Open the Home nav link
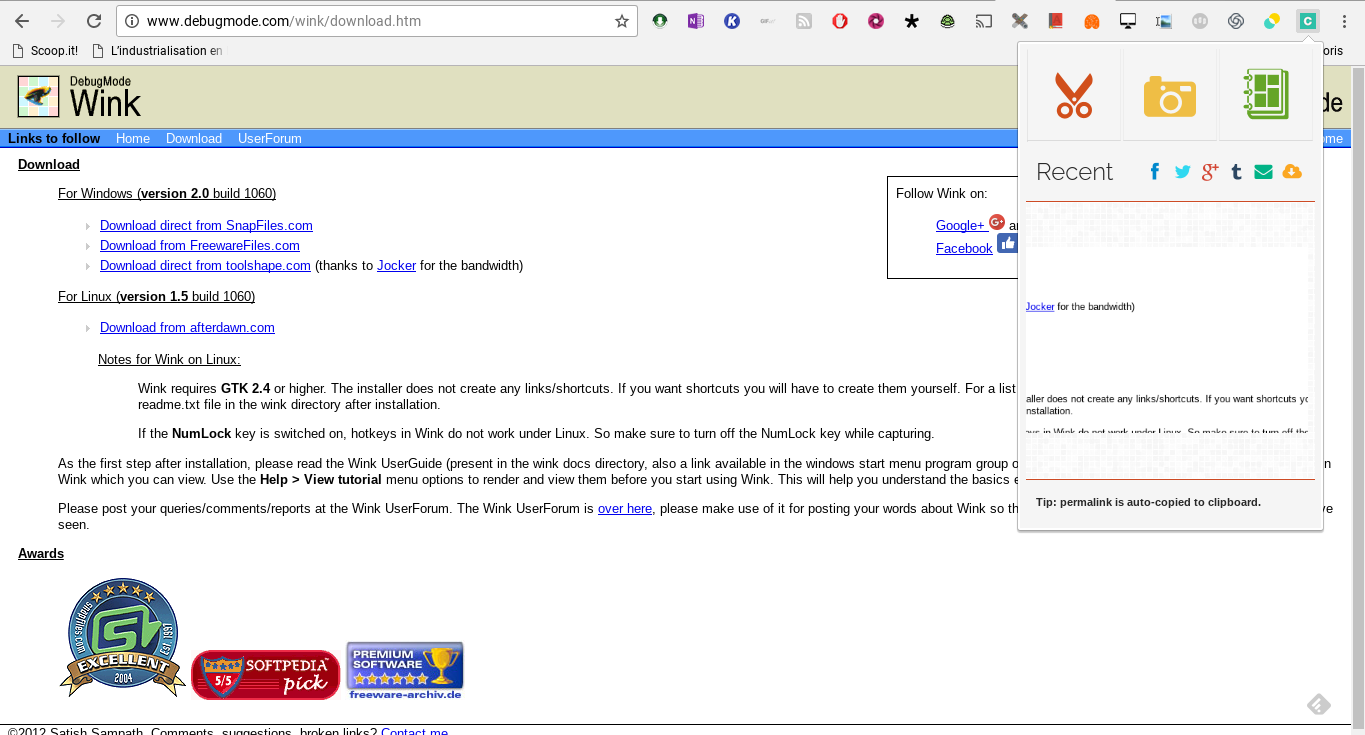Viewport: 1365px width, 735px height. click(133, 139)
